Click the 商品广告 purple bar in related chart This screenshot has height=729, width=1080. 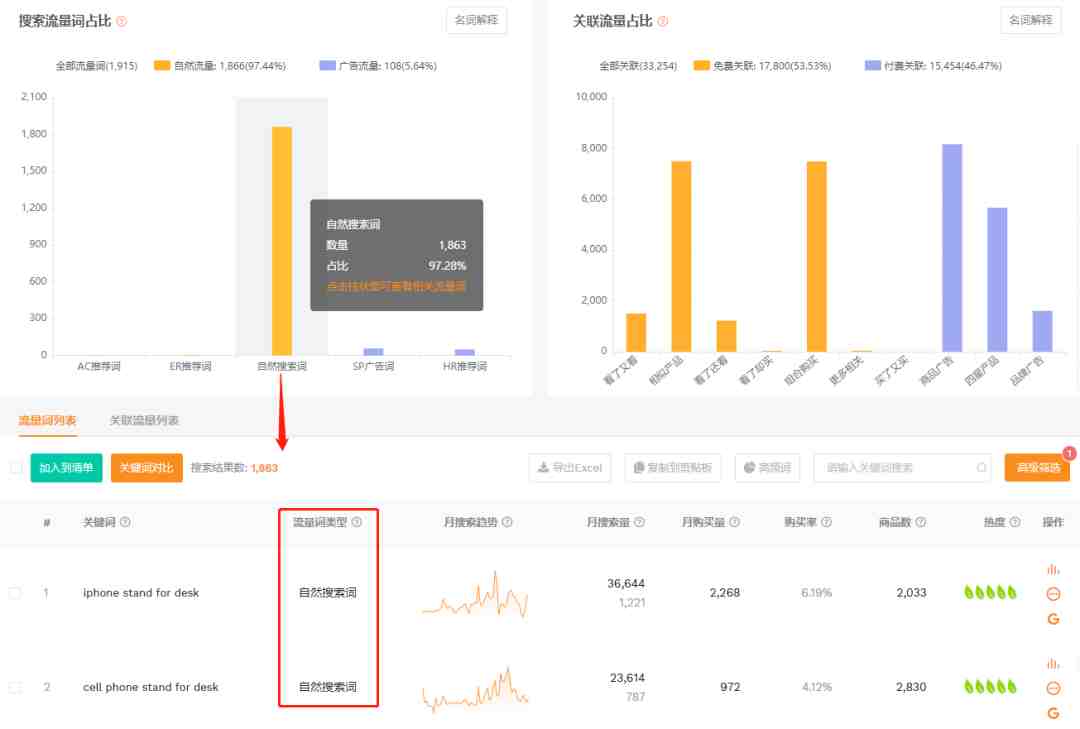point(952,248)
